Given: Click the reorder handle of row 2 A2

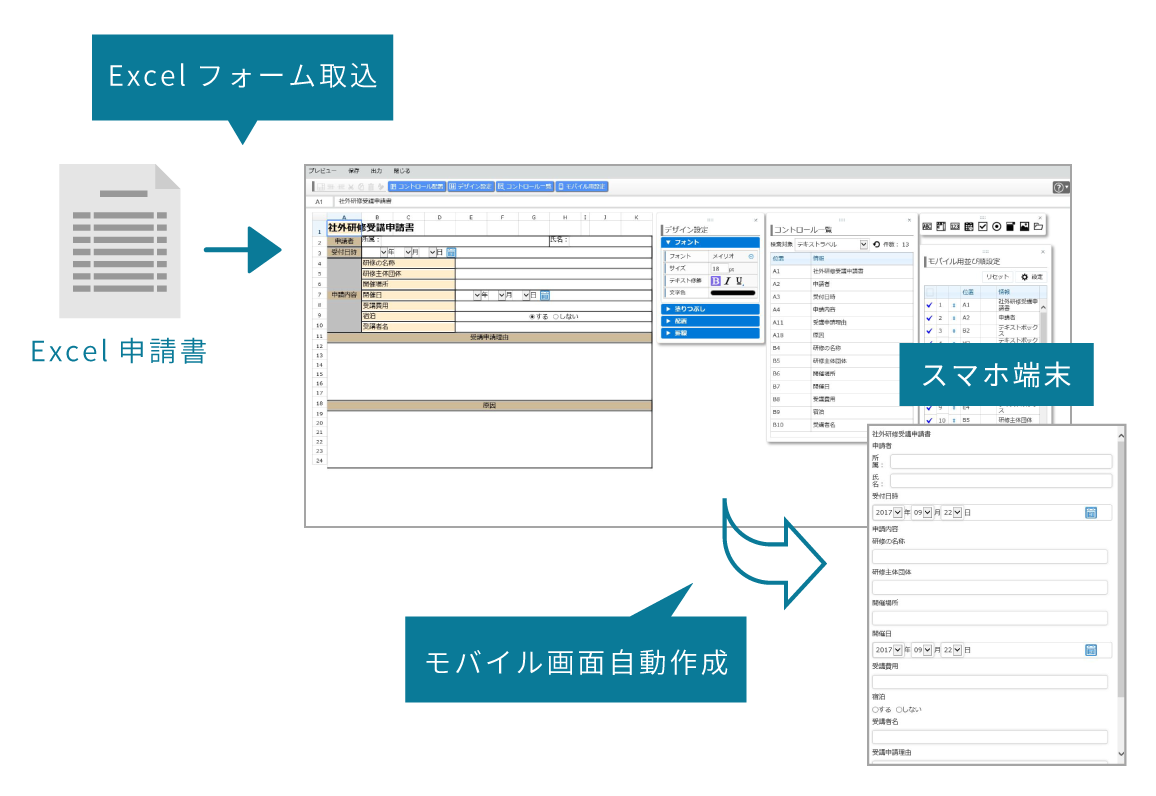Looking at the screenshot, I should [953, 318].
